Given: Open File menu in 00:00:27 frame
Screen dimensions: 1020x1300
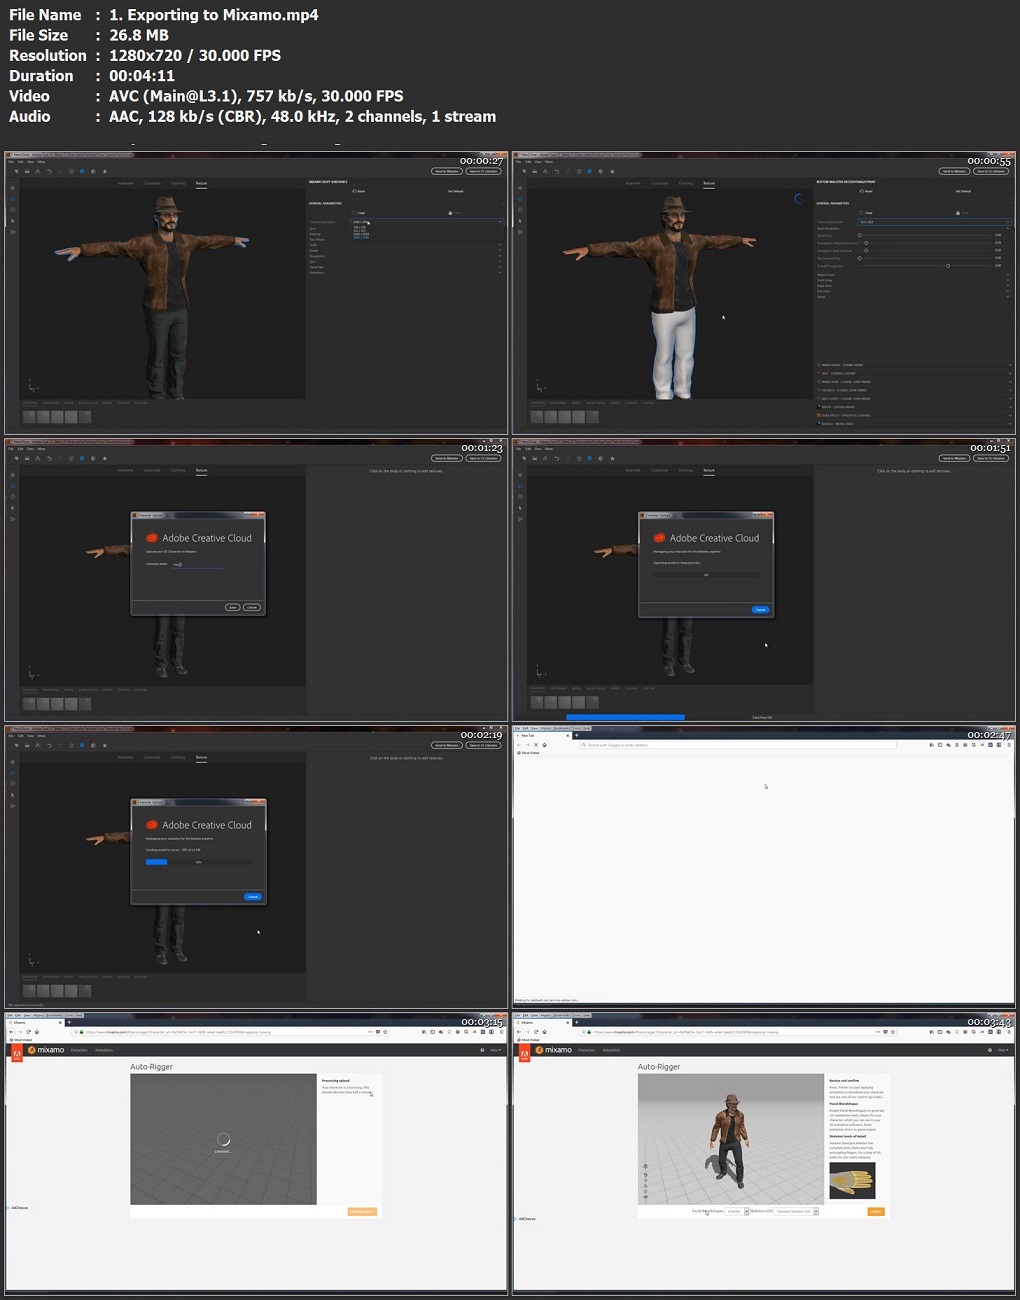Looking at the screenshot, I should (12, 162).
